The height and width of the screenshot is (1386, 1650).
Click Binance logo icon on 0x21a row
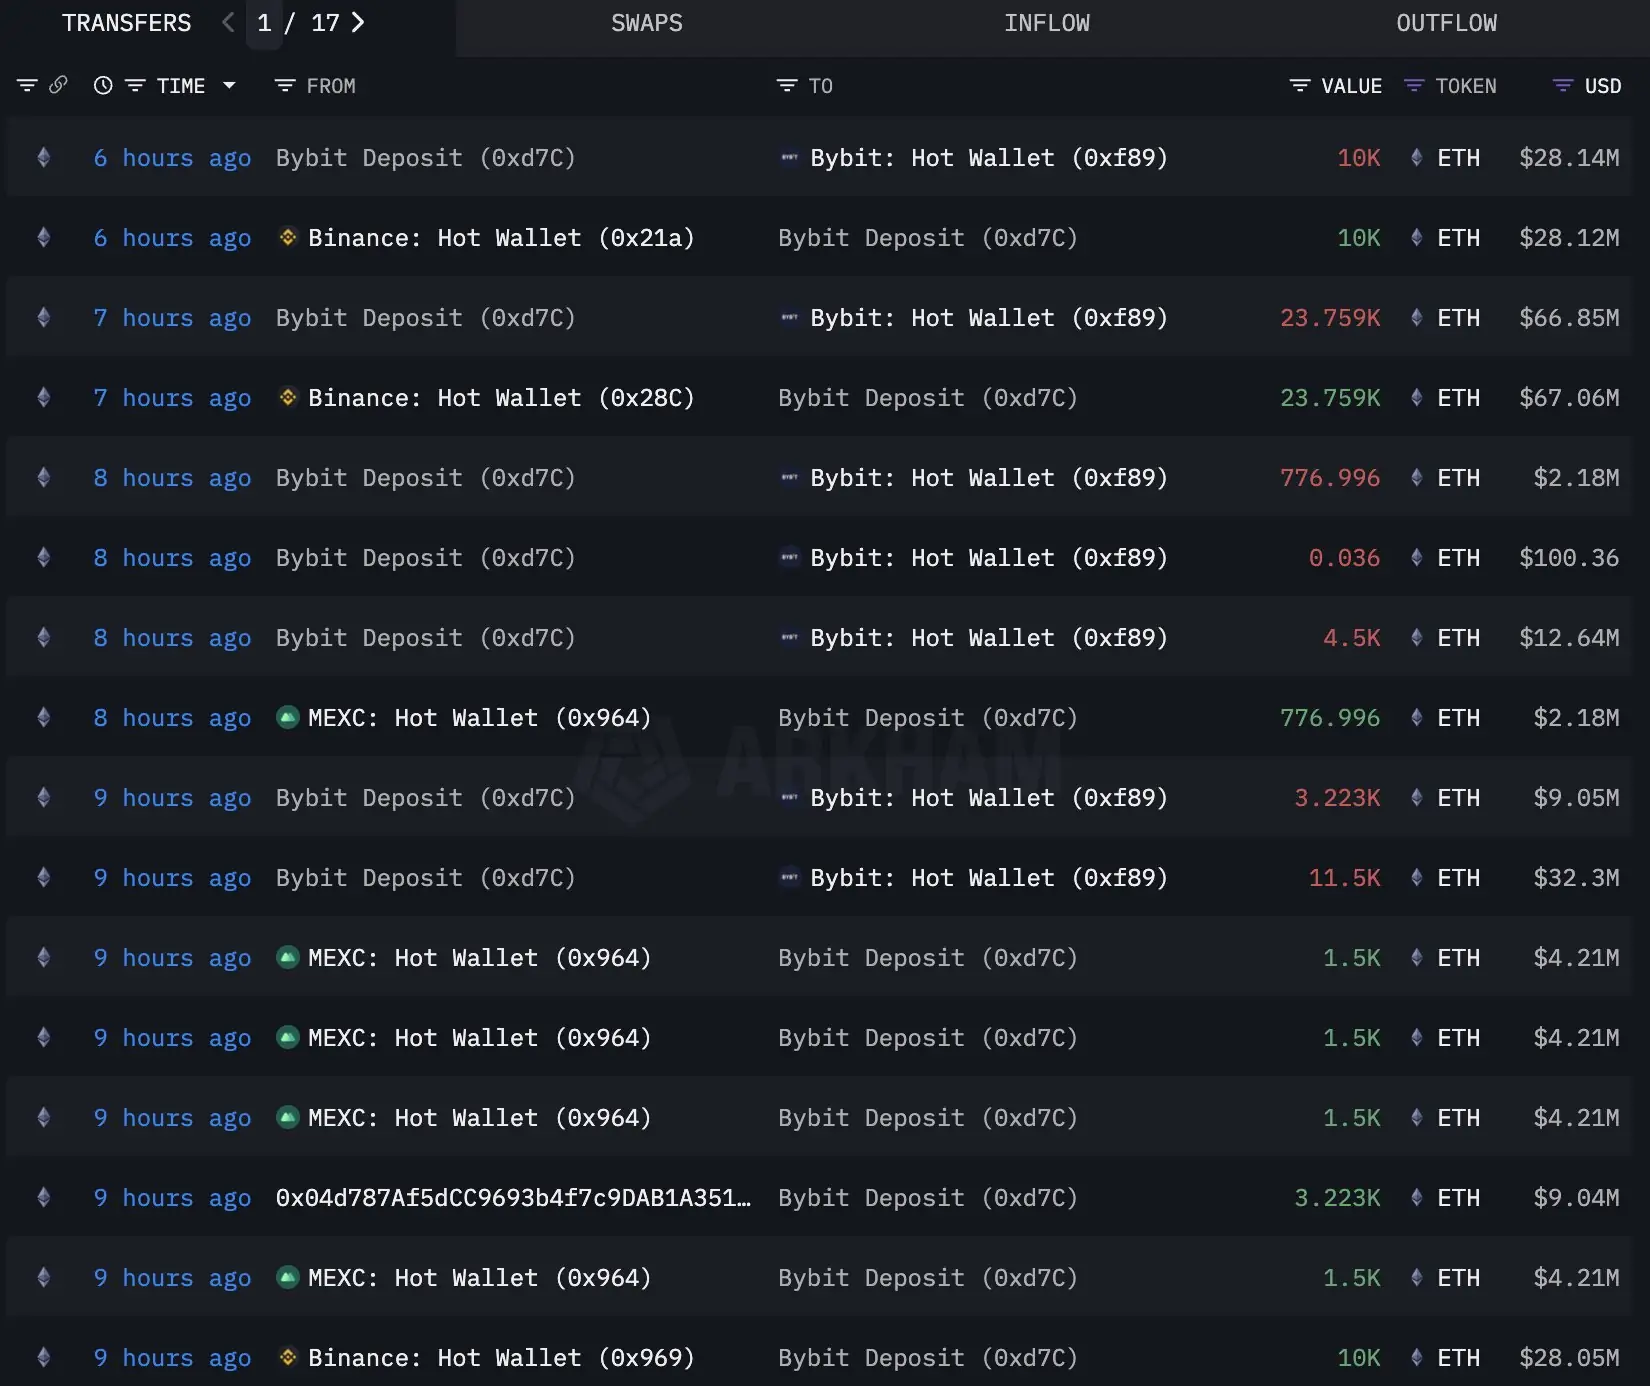(x=288, y=237)
